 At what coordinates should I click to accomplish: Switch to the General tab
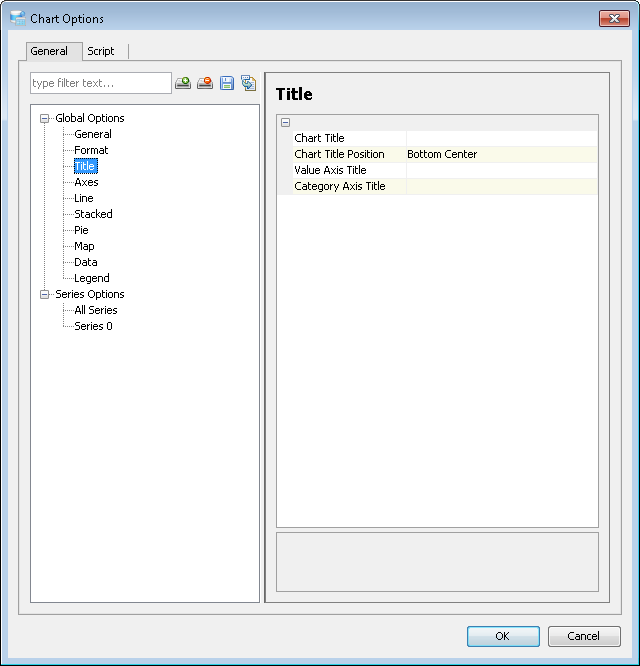point(54,51)
